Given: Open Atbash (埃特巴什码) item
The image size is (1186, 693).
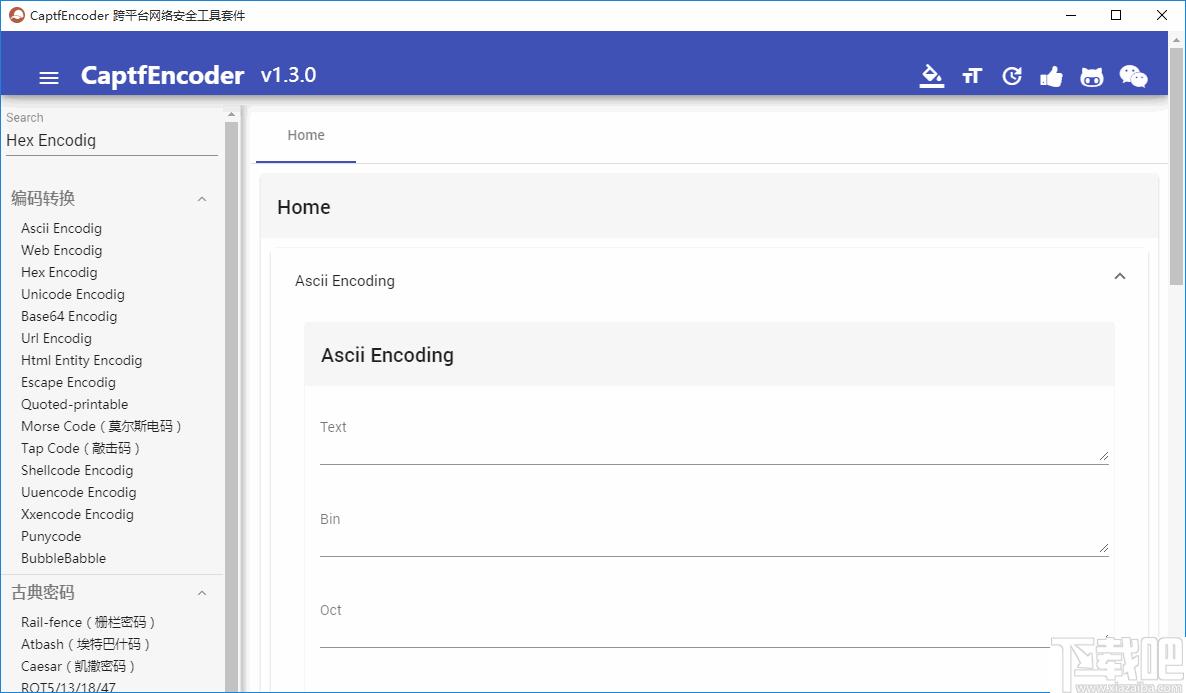Looking at the screenshot, I should [x=85, y=644].
